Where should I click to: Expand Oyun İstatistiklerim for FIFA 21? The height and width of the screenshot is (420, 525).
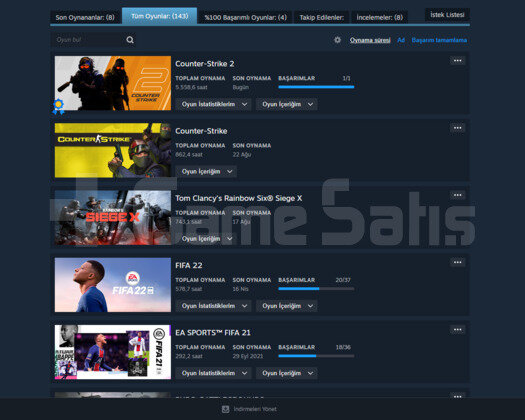(213, 373)
